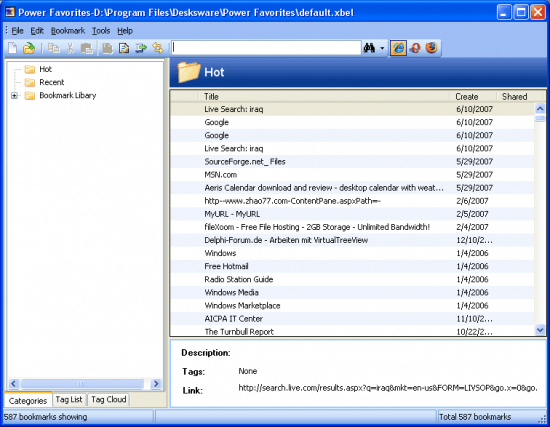The image size is (550, 427).
Task: Click the tree panel scroll right arrow
Action: (156, 384)
